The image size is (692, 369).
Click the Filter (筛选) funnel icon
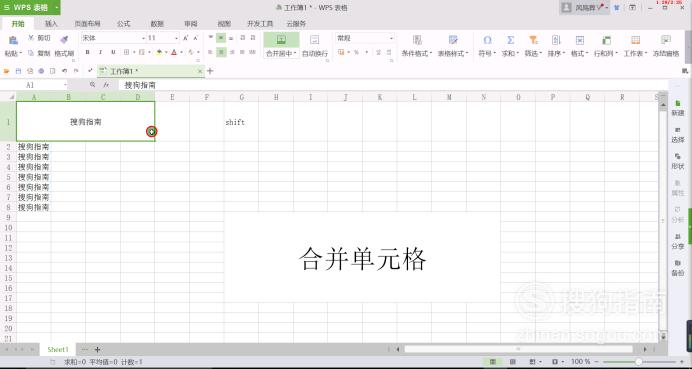pyautogui.click(x=533, y=40)
